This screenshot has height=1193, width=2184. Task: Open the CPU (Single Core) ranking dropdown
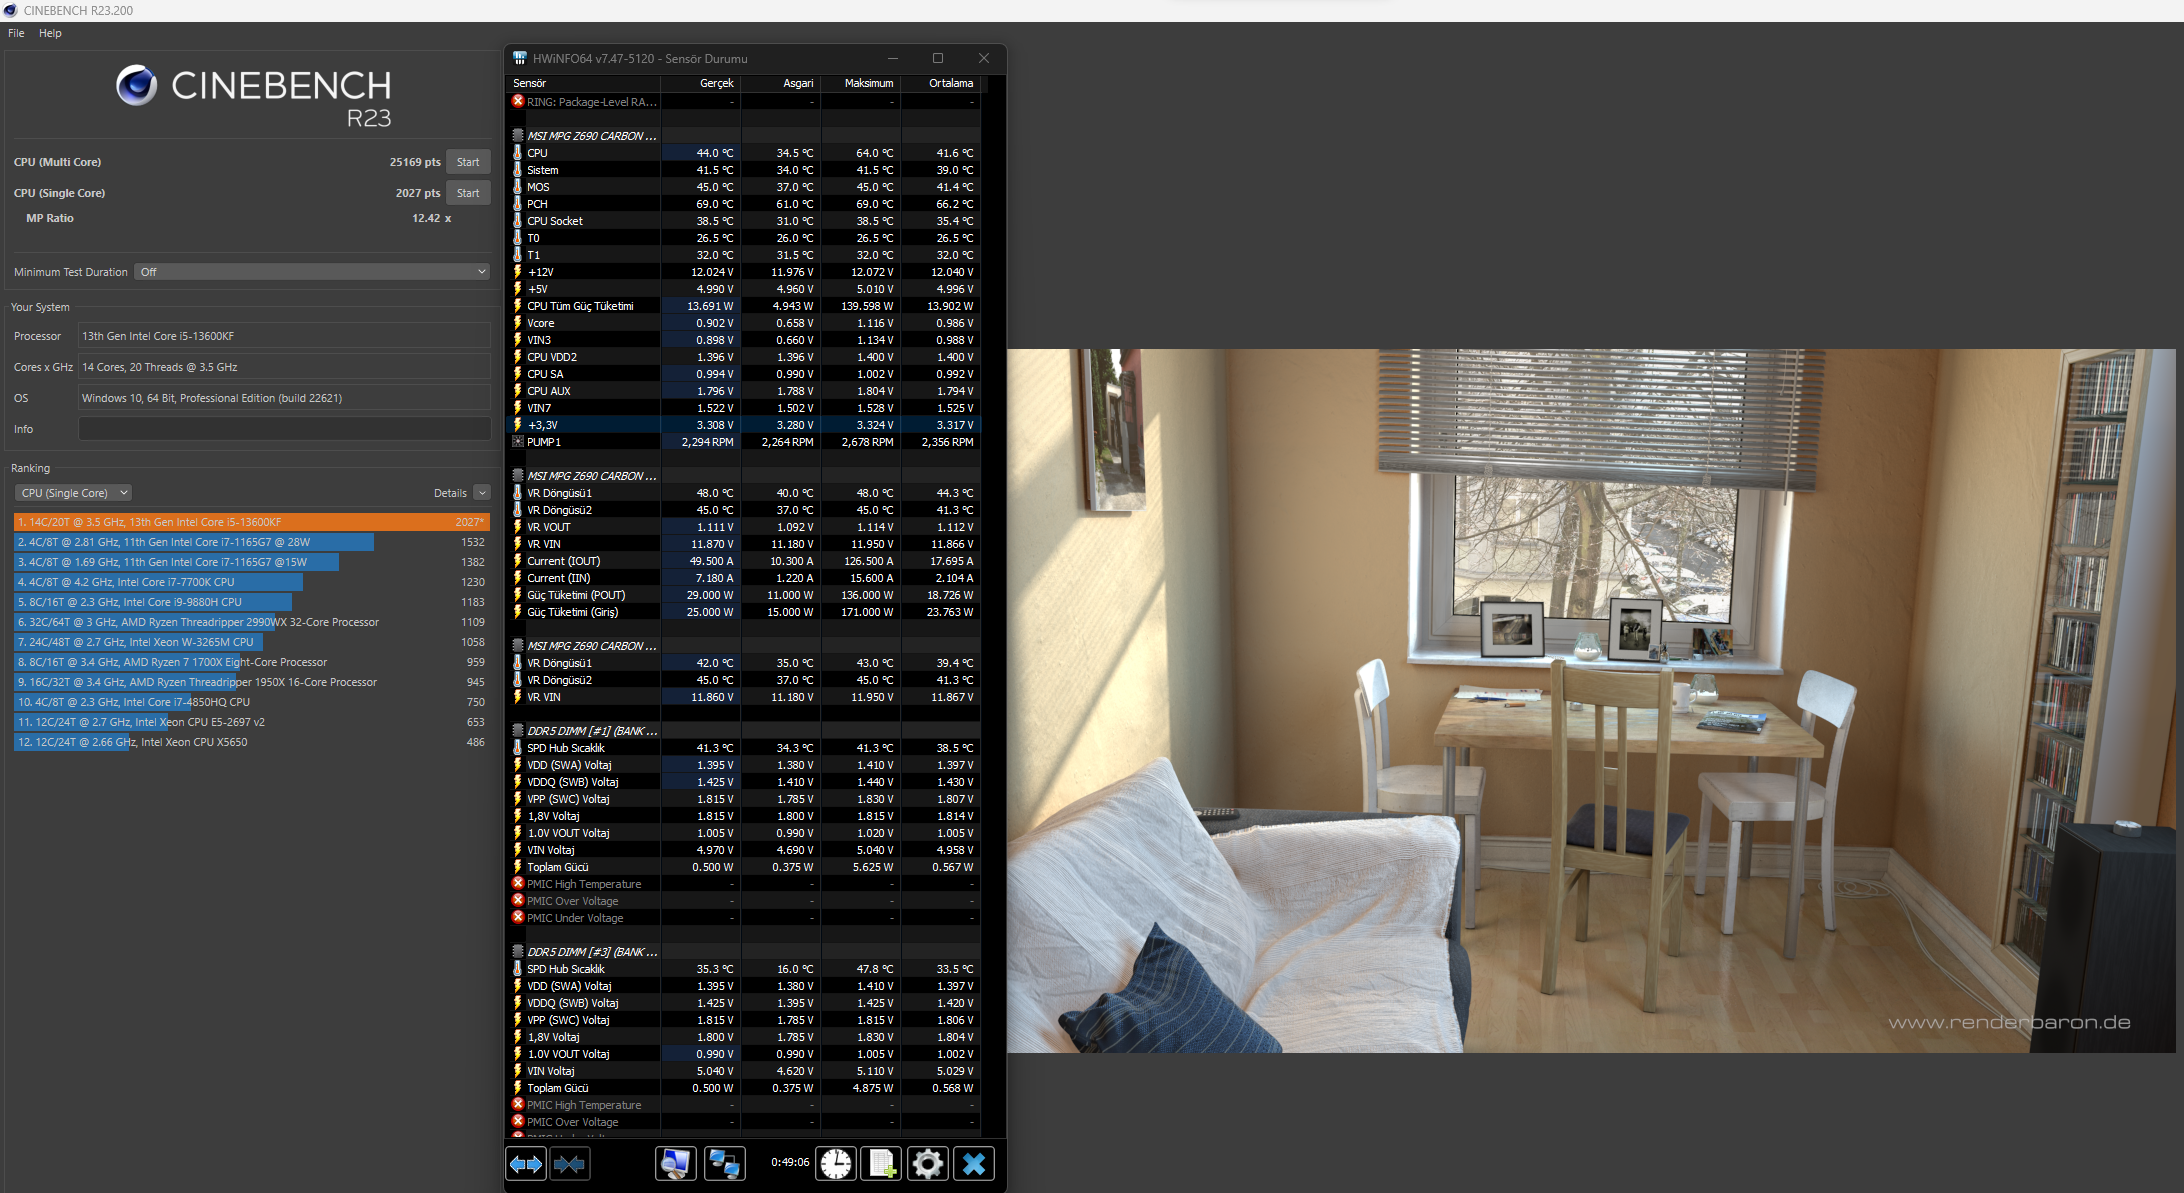[73, 493]
